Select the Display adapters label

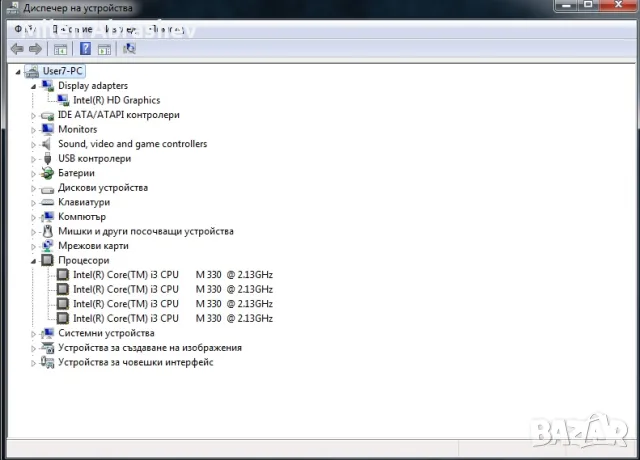(x=93, y=86)
